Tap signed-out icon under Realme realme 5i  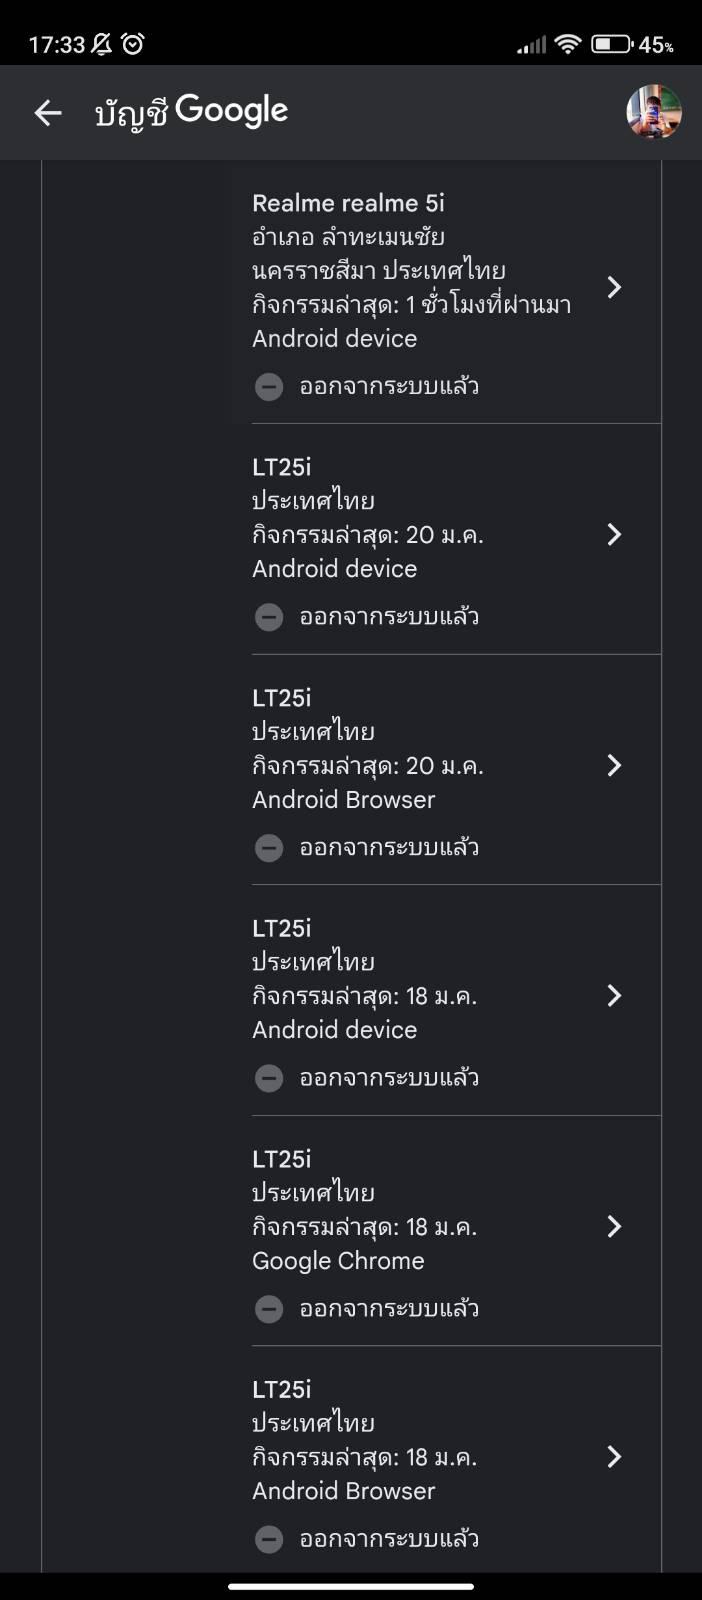269,386
